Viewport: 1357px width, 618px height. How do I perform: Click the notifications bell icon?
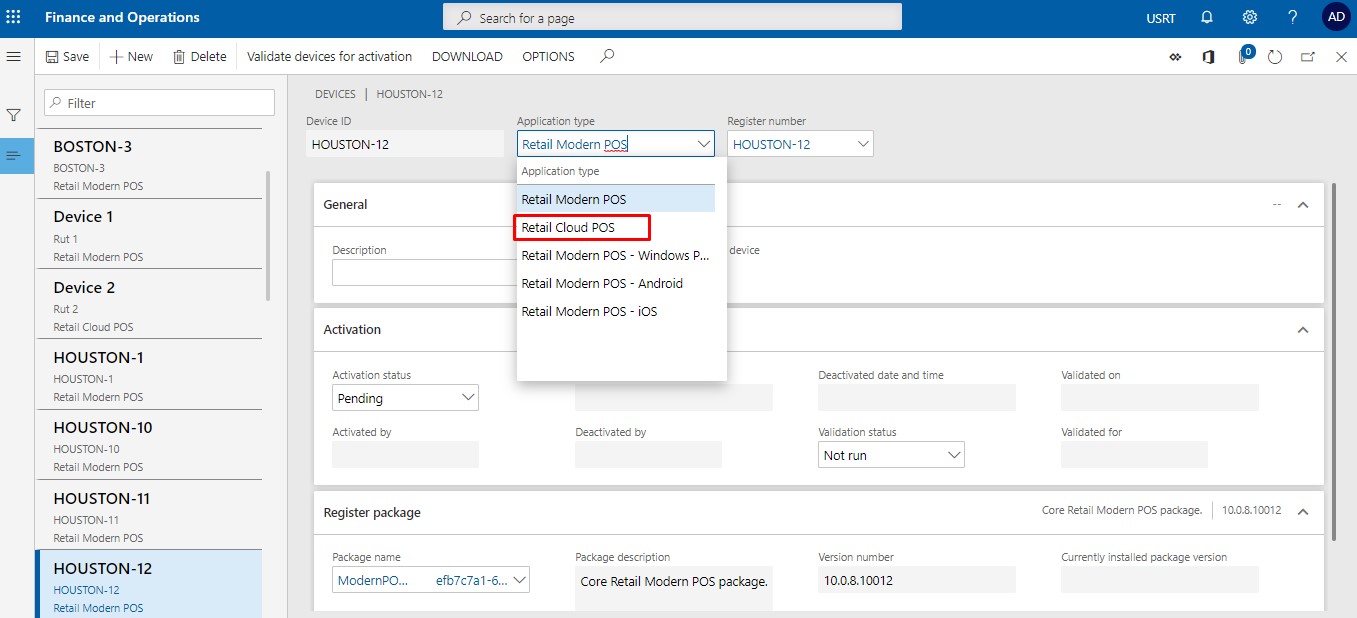tap(1207, 17)
